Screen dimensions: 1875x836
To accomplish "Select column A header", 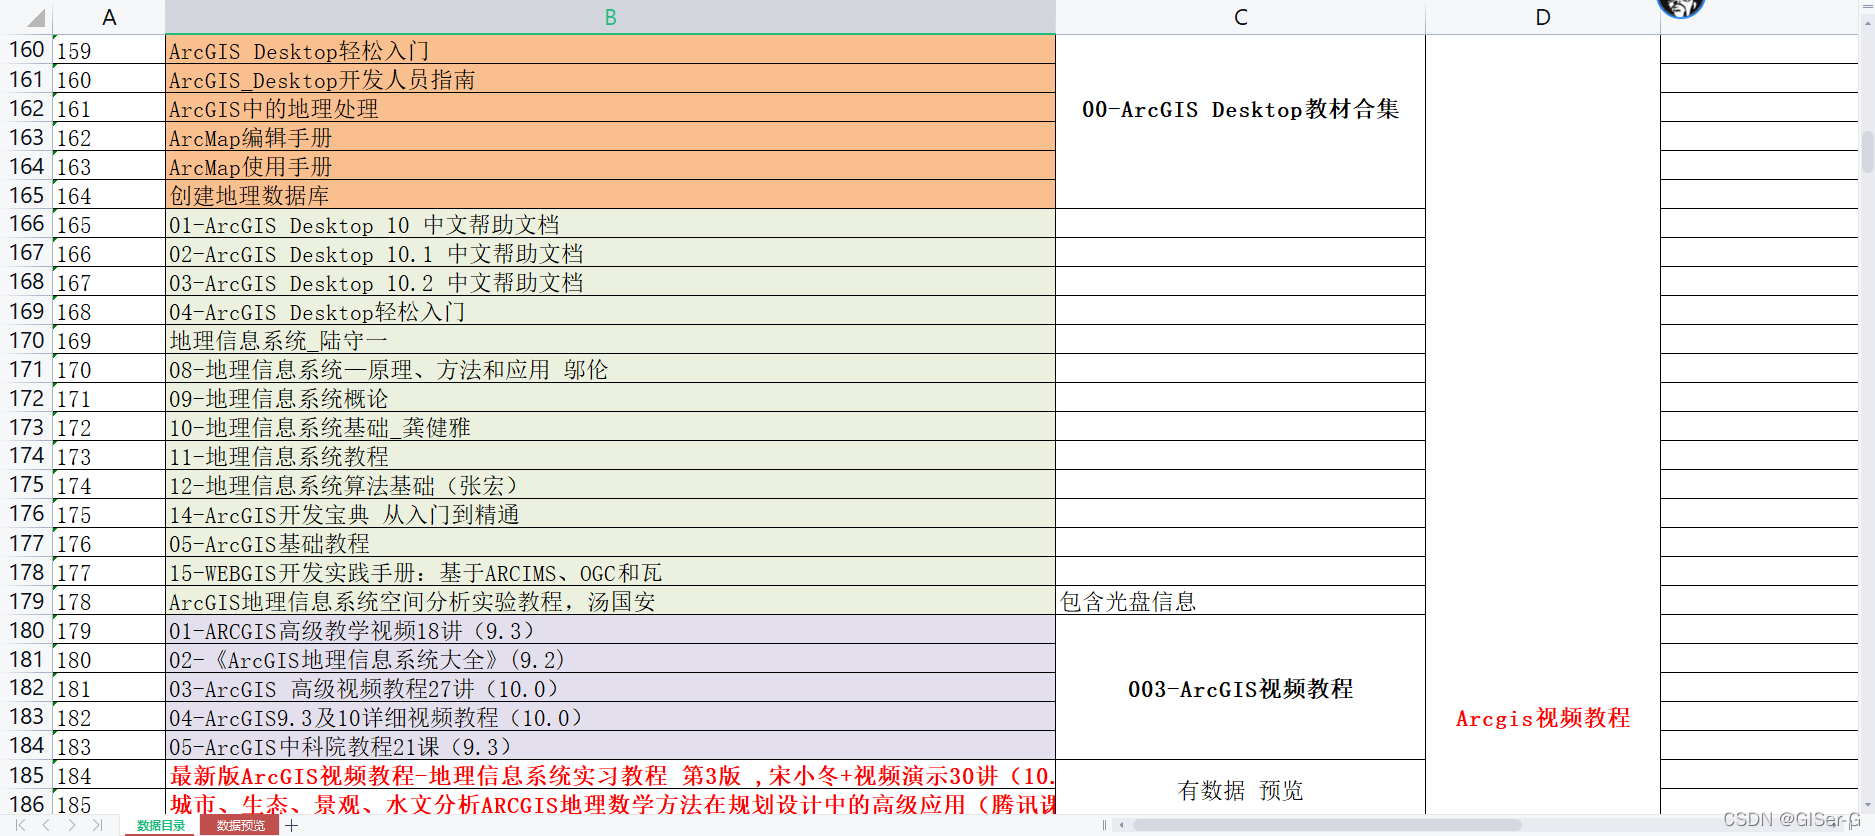I will click(109, 17).
